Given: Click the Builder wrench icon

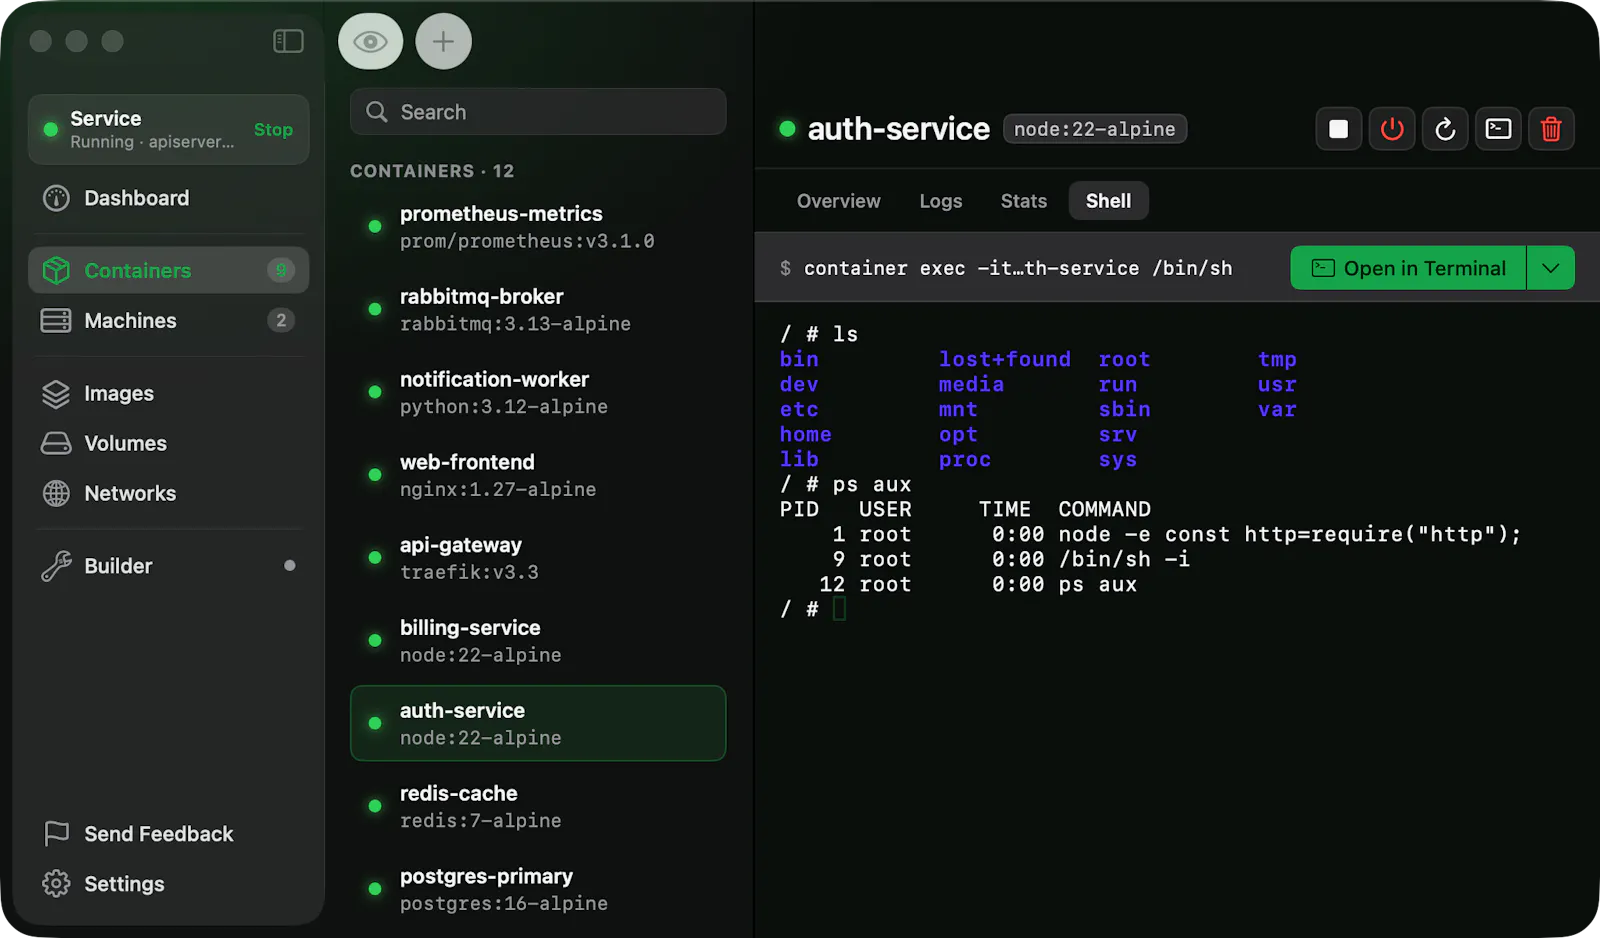Looking at the screenshot, I should coord(56,566).
